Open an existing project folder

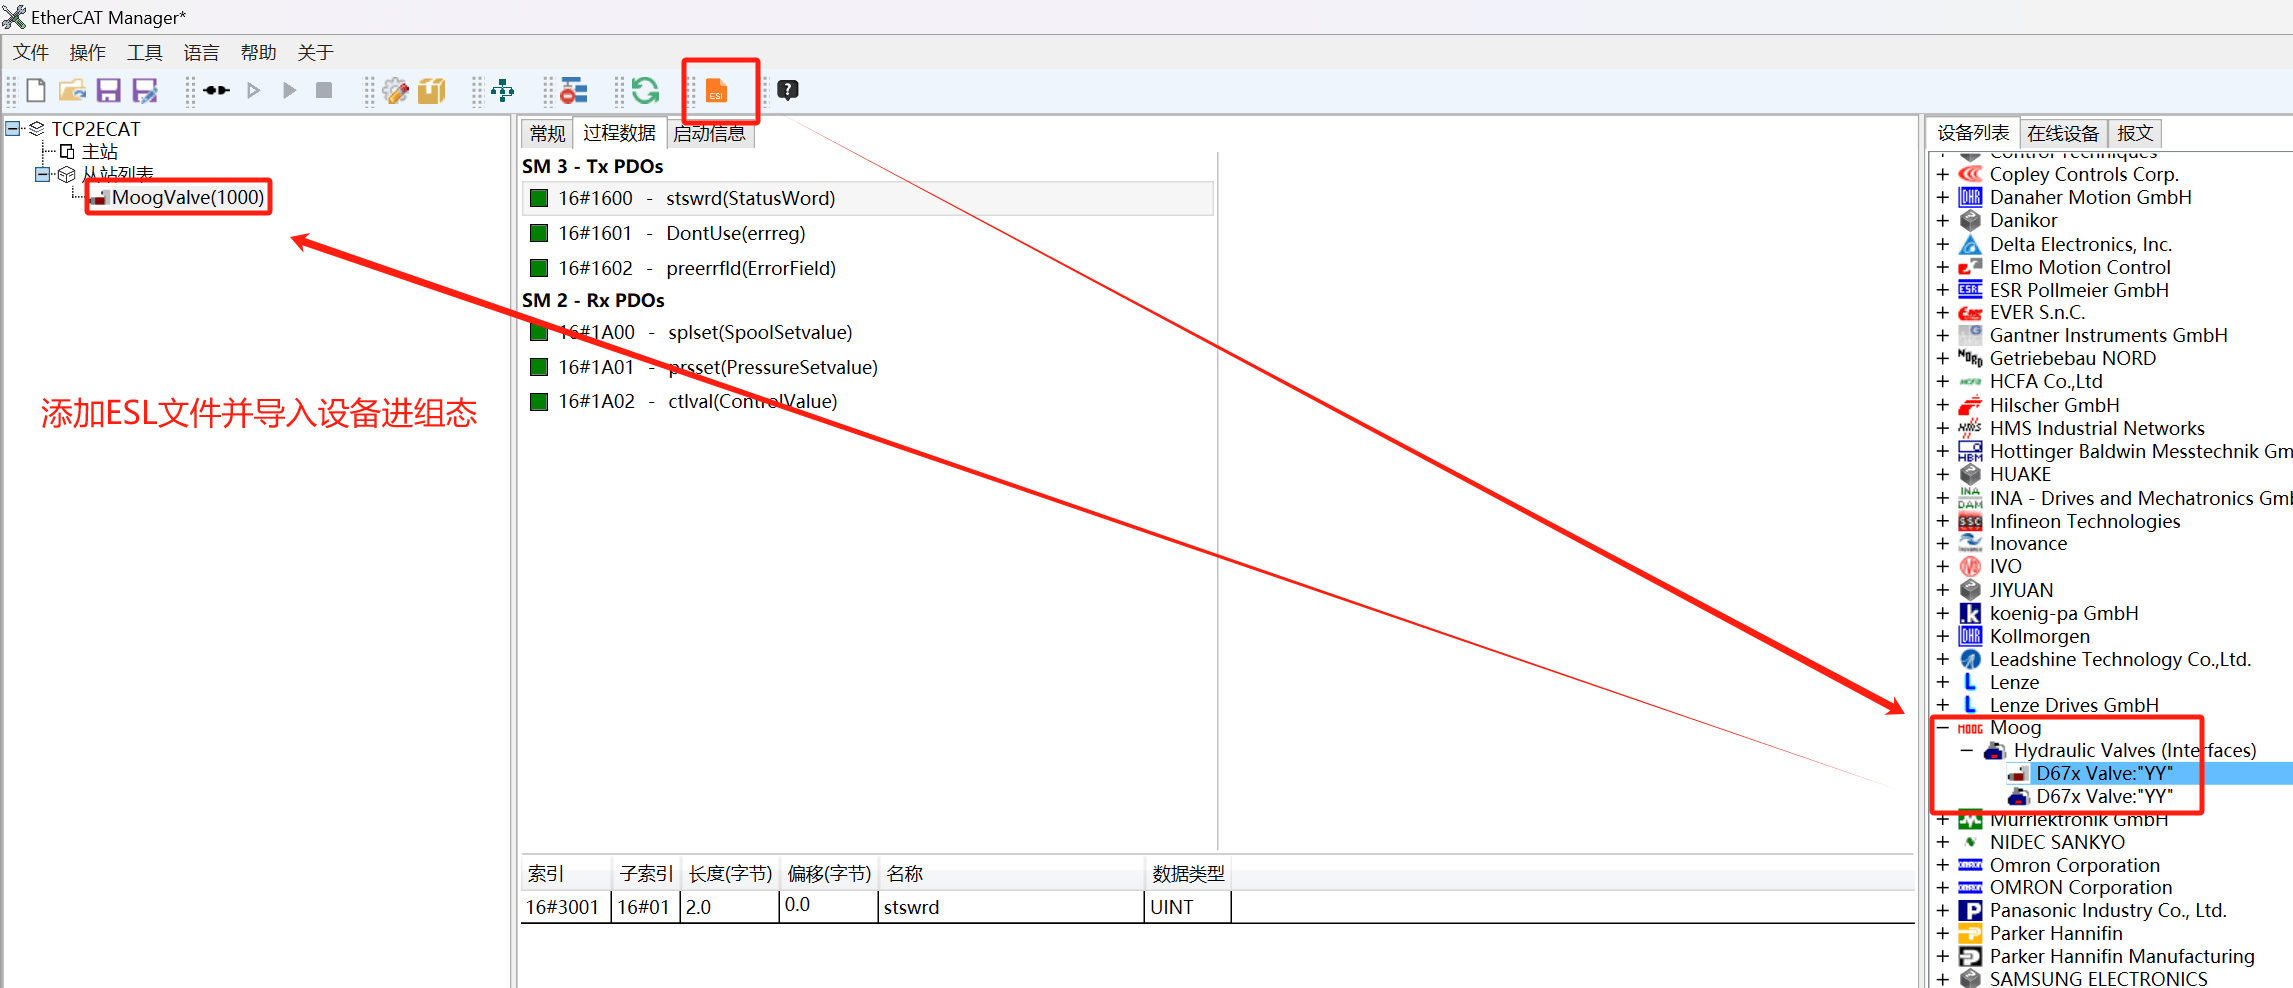coord(72,90)
